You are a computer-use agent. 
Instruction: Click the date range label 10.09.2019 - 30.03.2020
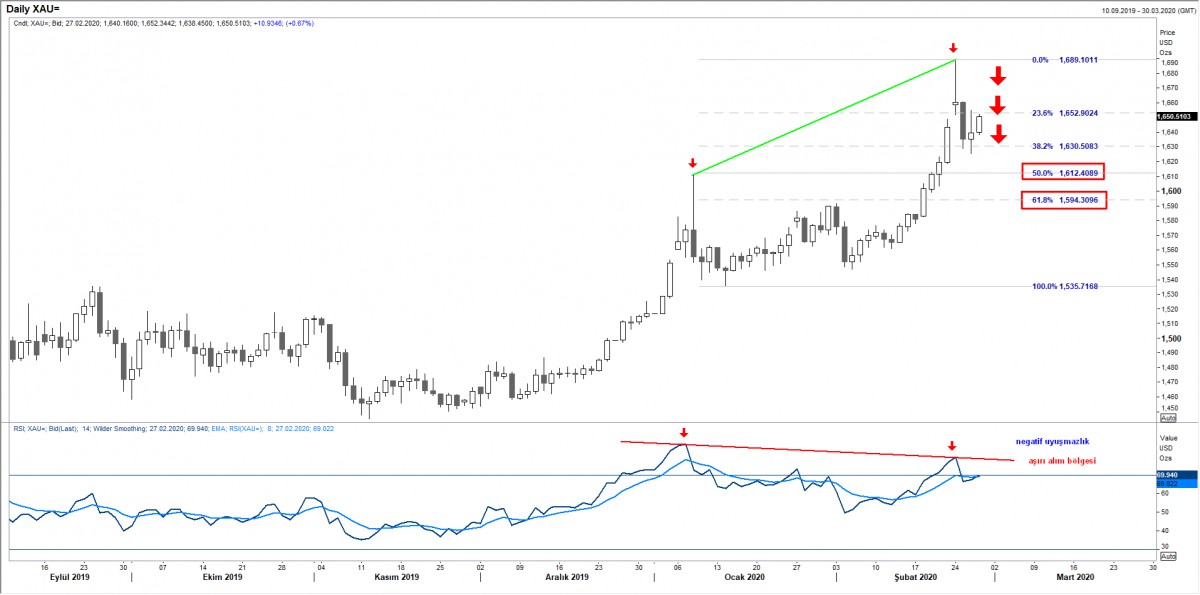(x=1140, y=8)
